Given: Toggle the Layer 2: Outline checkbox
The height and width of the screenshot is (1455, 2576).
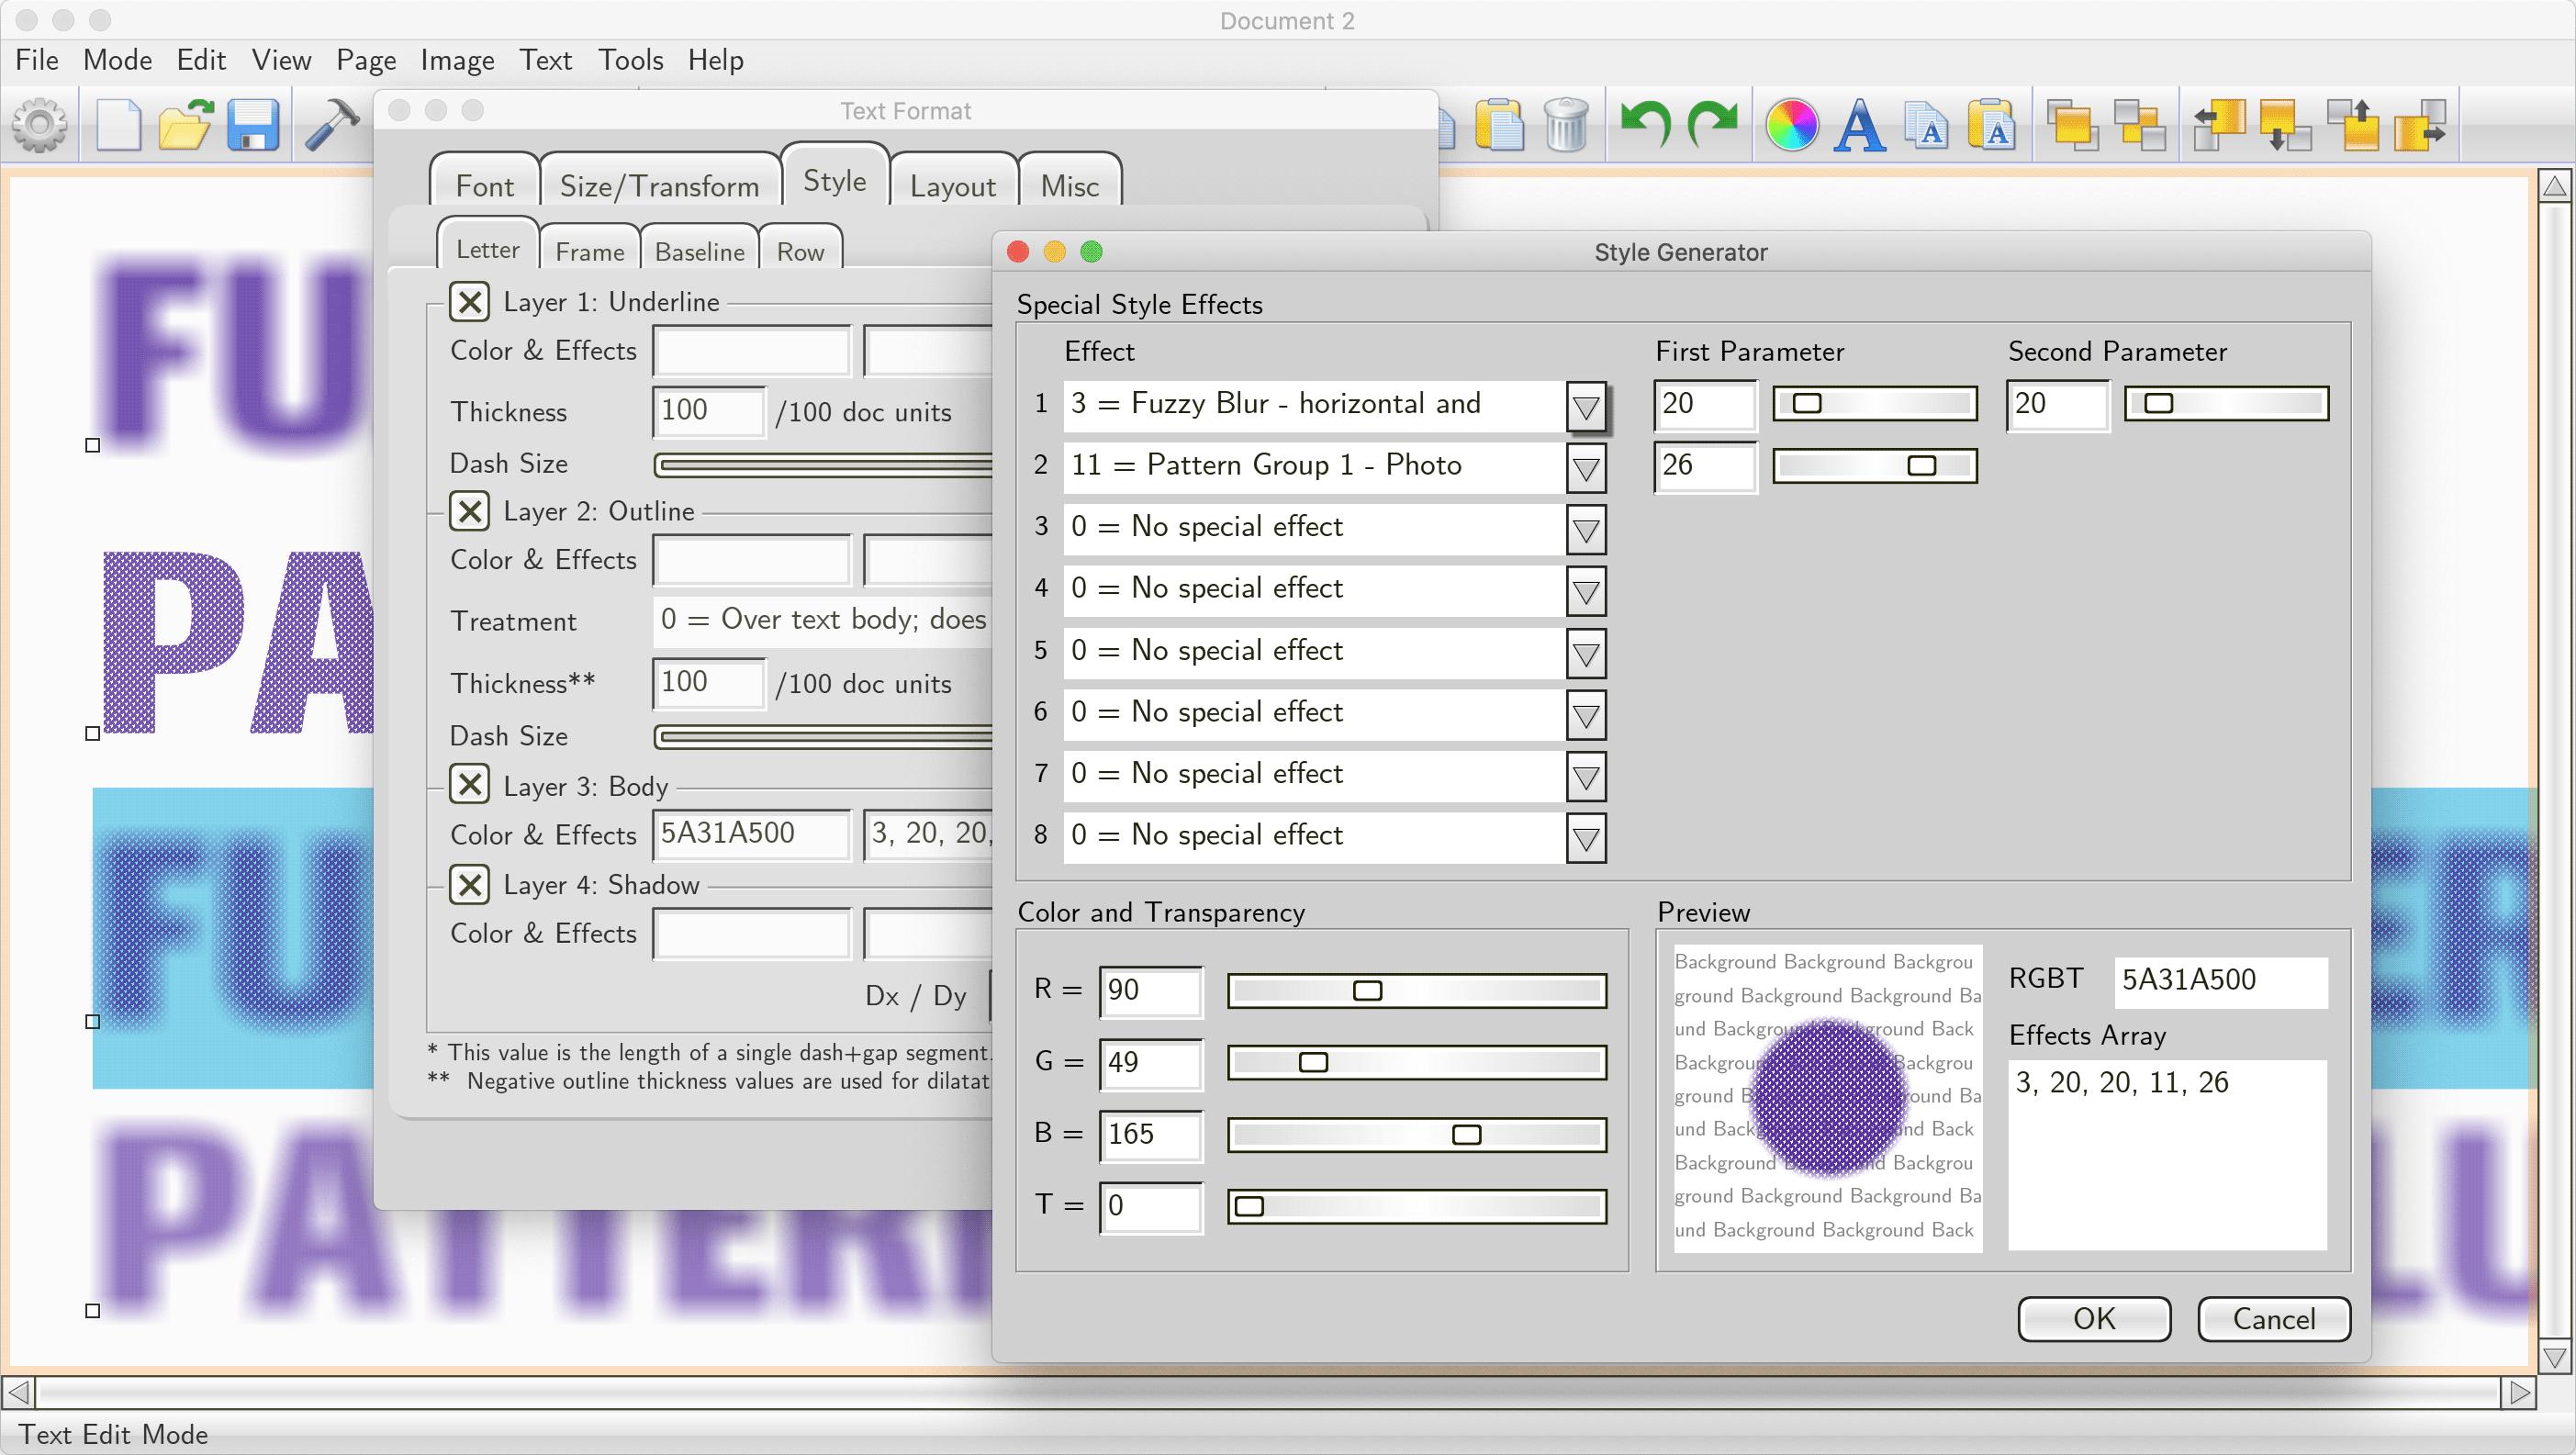Looking at the screenshot, I should click(x=469, y=510).
